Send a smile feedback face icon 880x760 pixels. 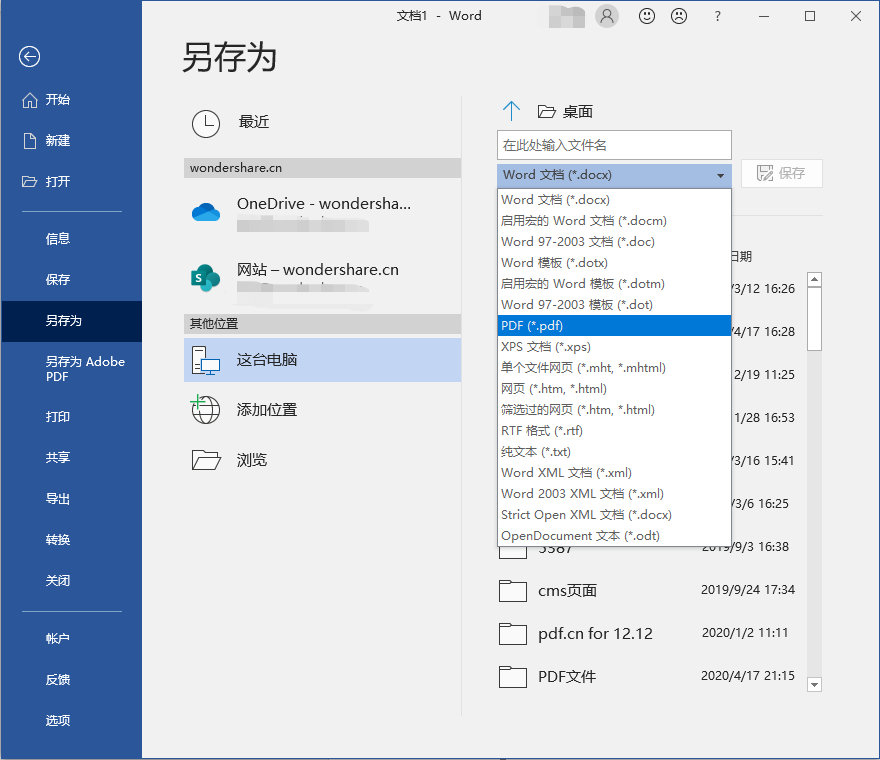click(x=647, y=16)
